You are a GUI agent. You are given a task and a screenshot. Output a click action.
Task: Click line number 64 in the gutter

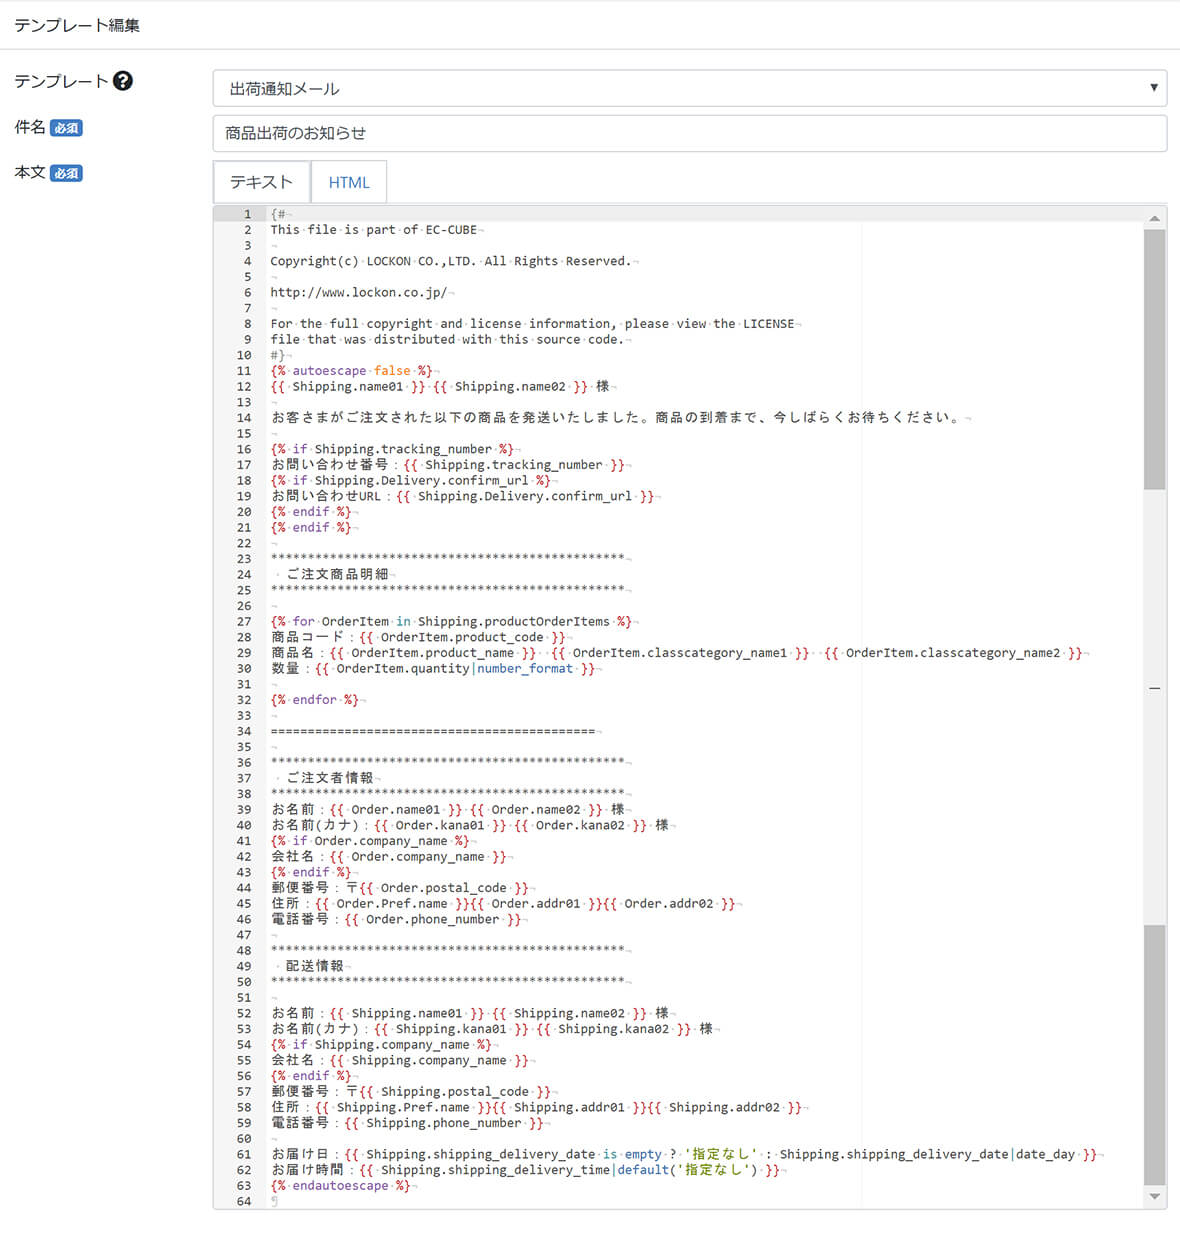coord(244,1201)
